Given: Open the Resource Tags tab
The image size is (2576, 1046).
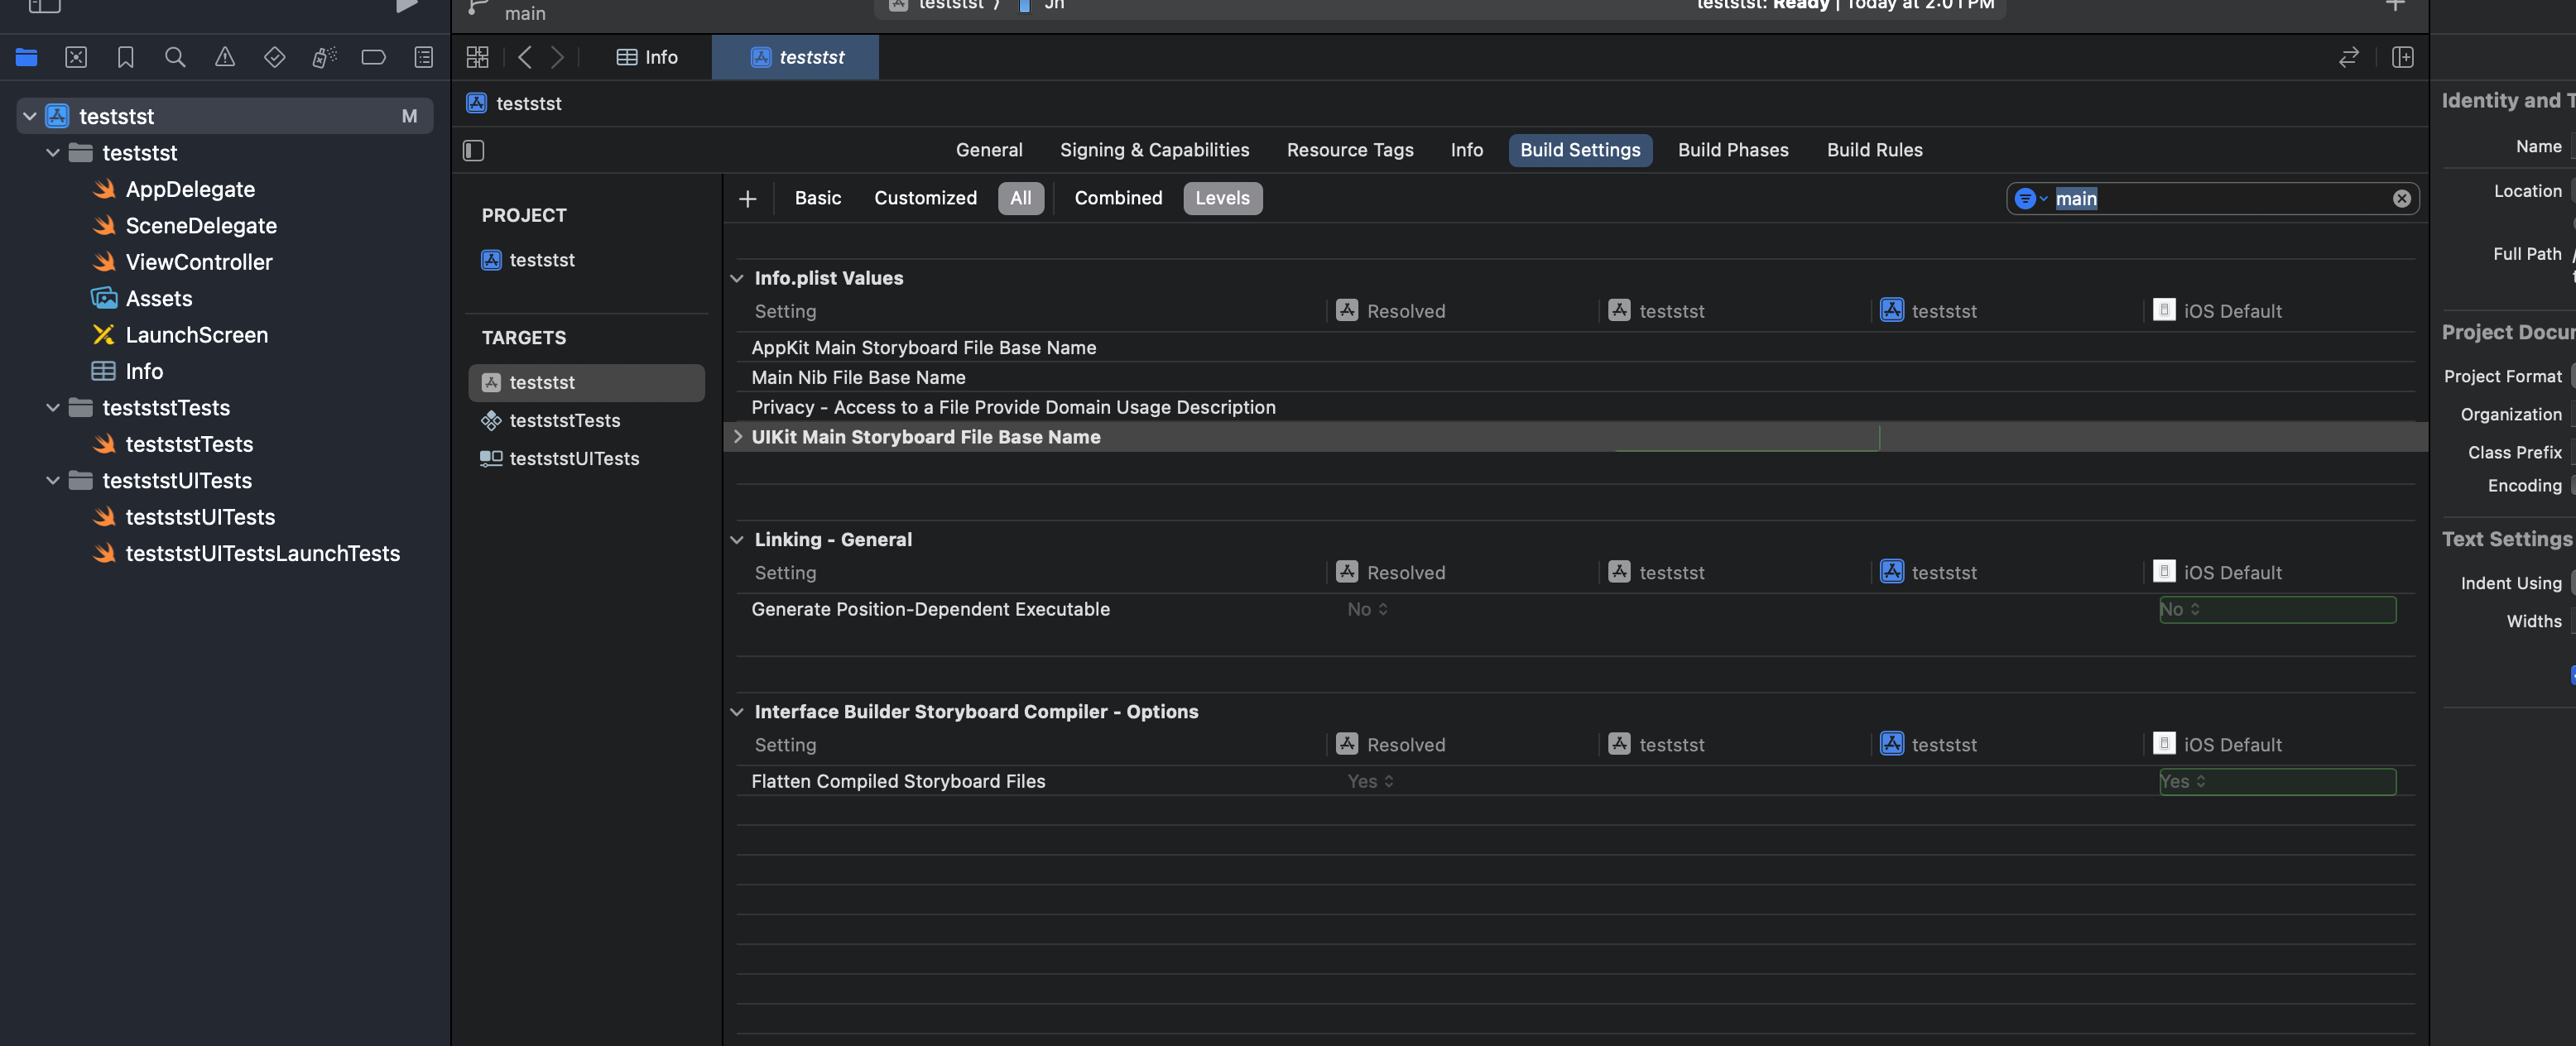Looking at the screenshot, I should click(1350, 150).
